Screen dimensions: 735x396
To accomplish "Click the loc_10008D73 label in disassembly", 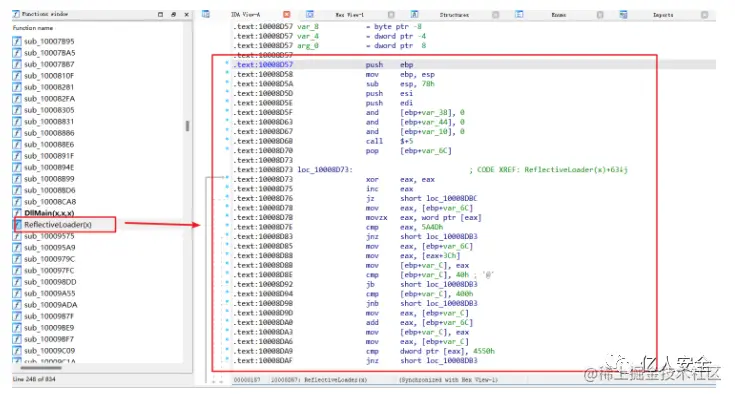I will click(x=325, y=169).
